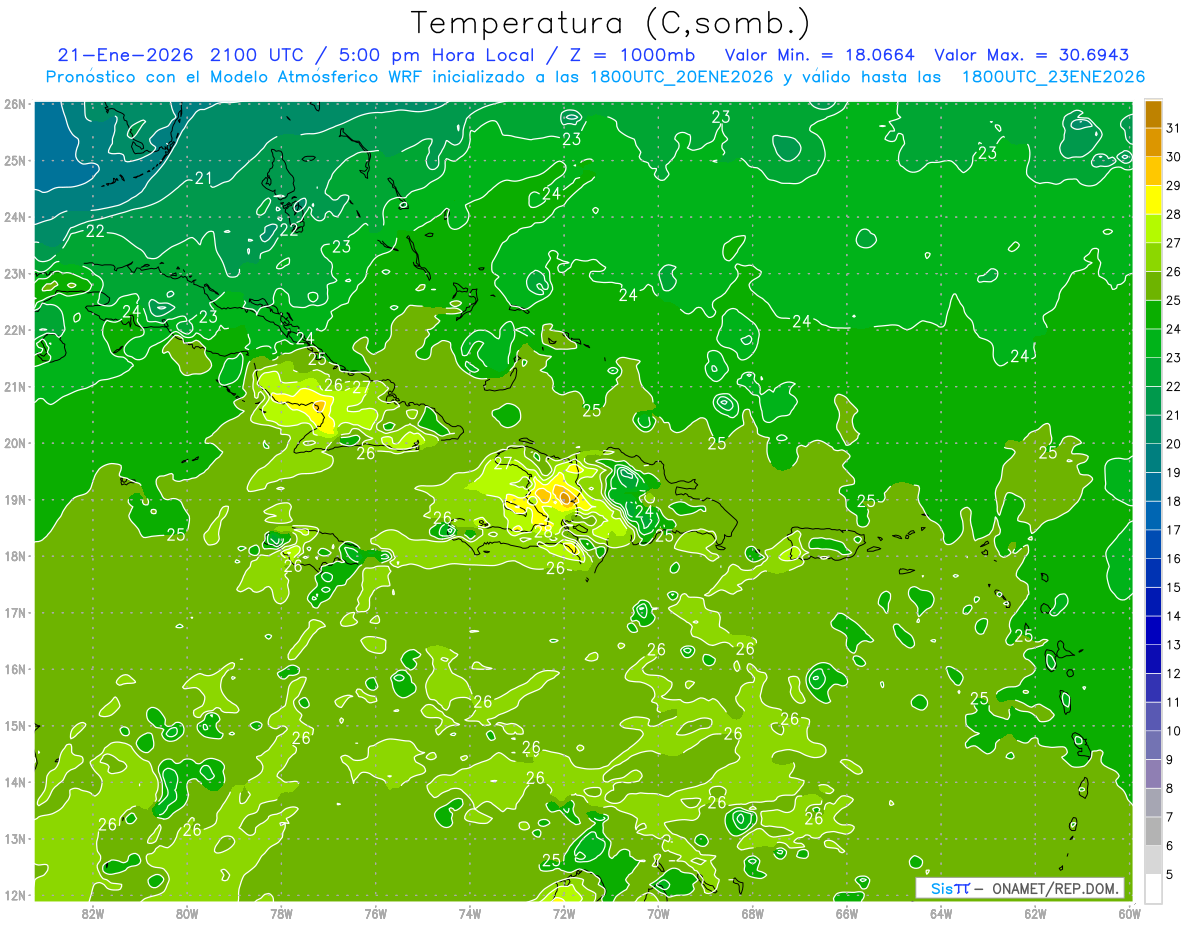The image size is (1200, 927).
Task: Pick the dark blue swatch between 13 and 14
Action: point(1153,631)
